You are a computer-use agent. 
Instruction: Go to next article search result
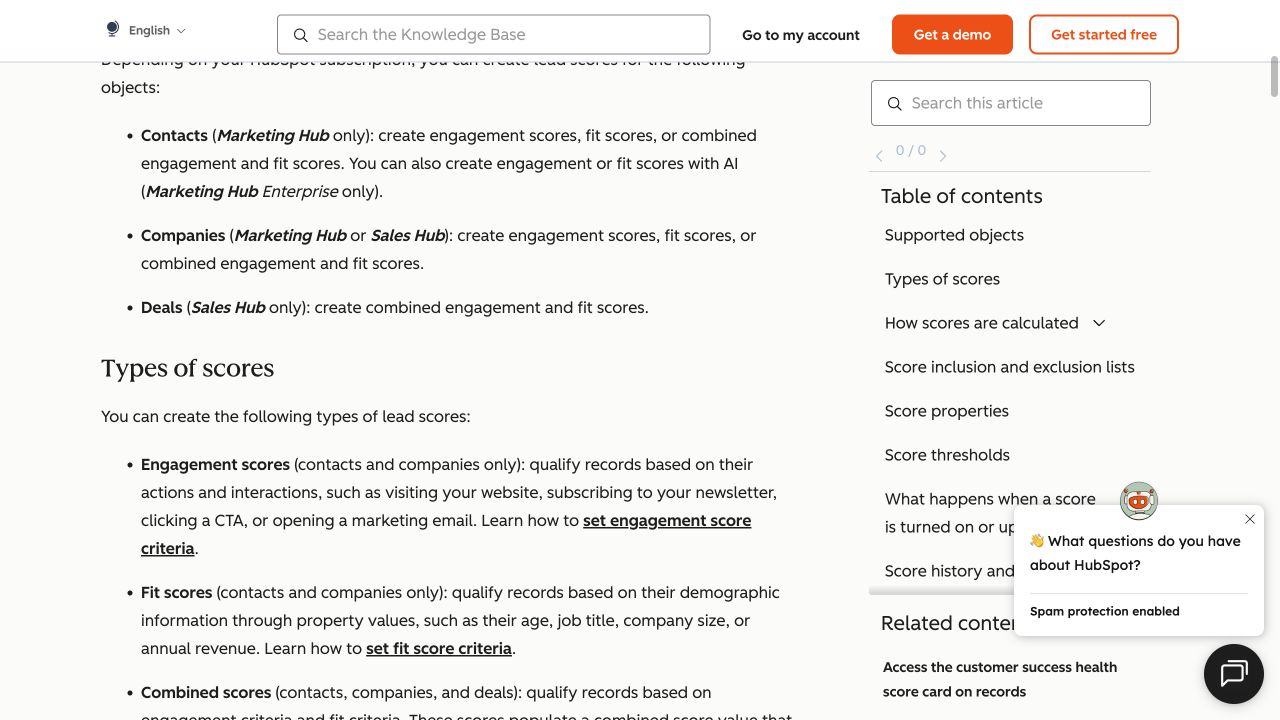942,155
